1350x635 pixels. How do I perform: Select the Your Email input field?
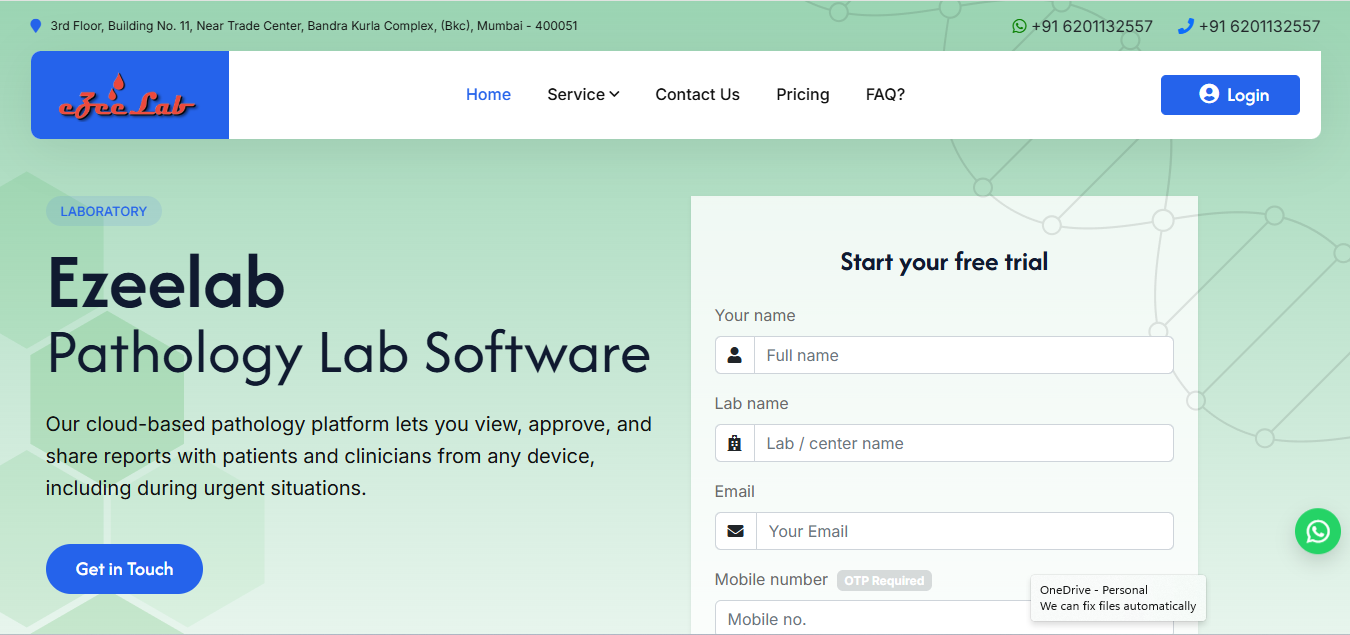(x=963, y=531)
